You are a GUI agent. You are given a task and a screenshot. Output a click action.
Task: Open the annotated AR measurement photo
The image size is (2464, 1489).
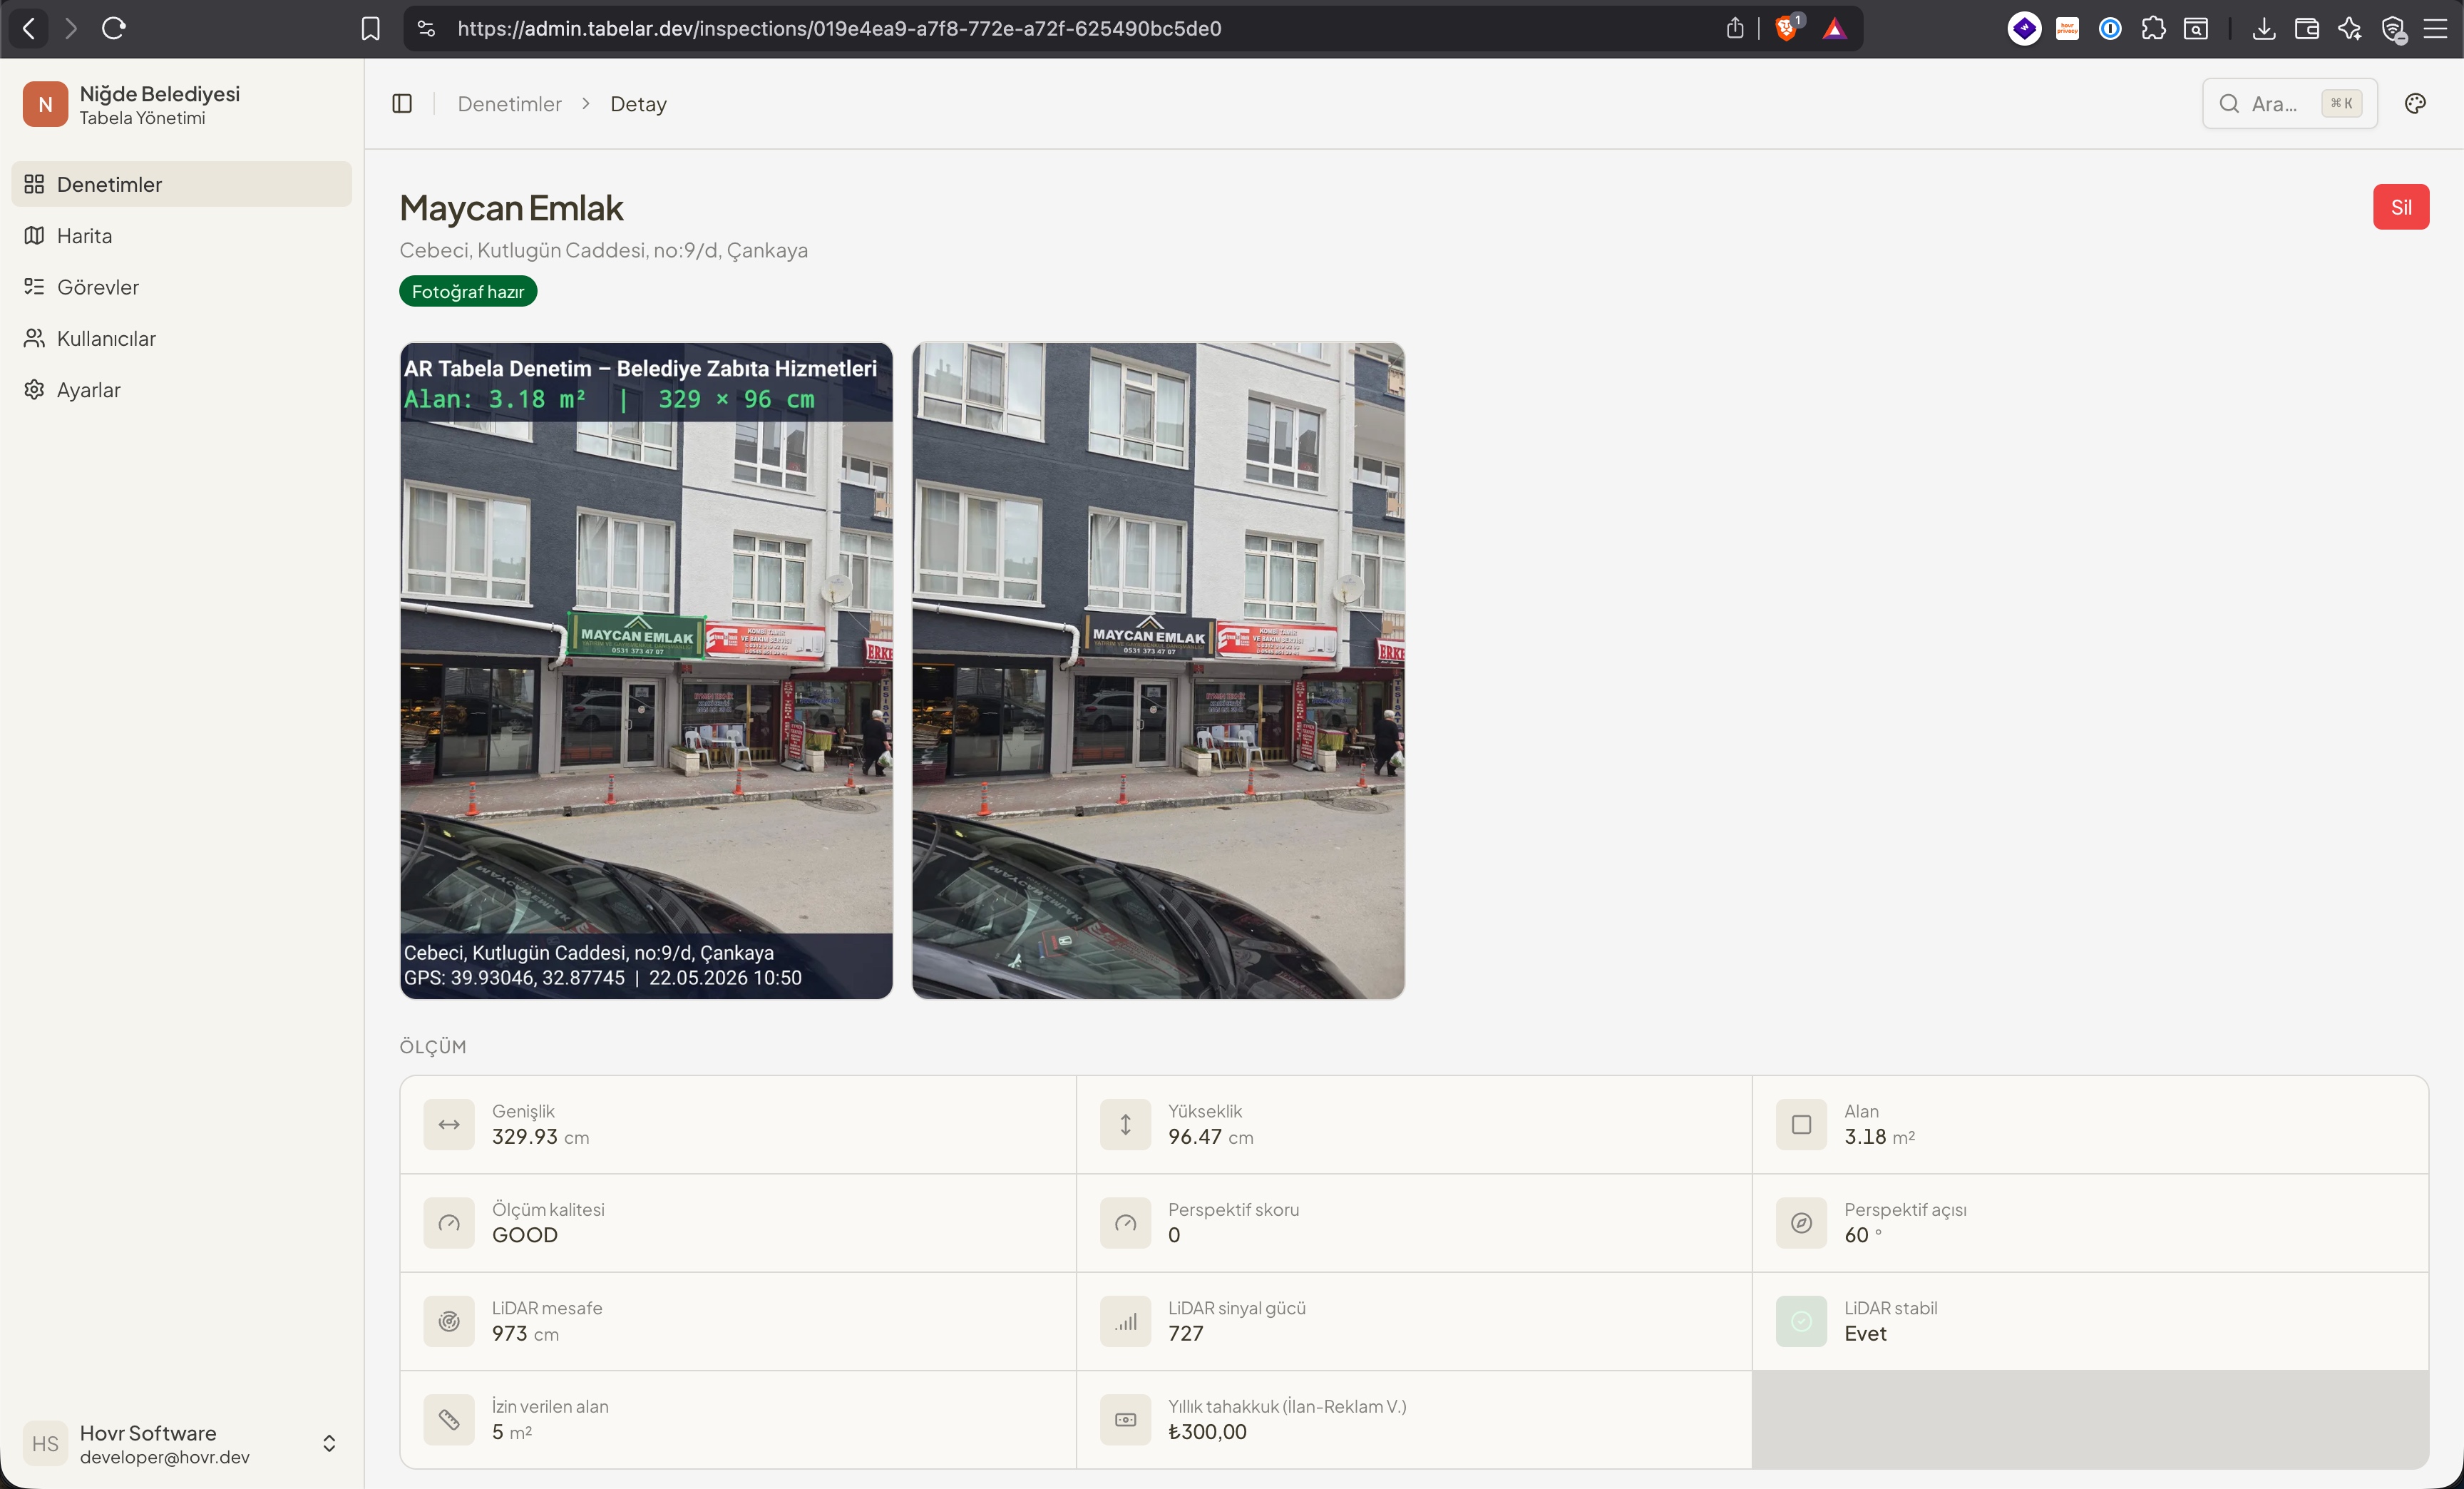tap(646, 670)
